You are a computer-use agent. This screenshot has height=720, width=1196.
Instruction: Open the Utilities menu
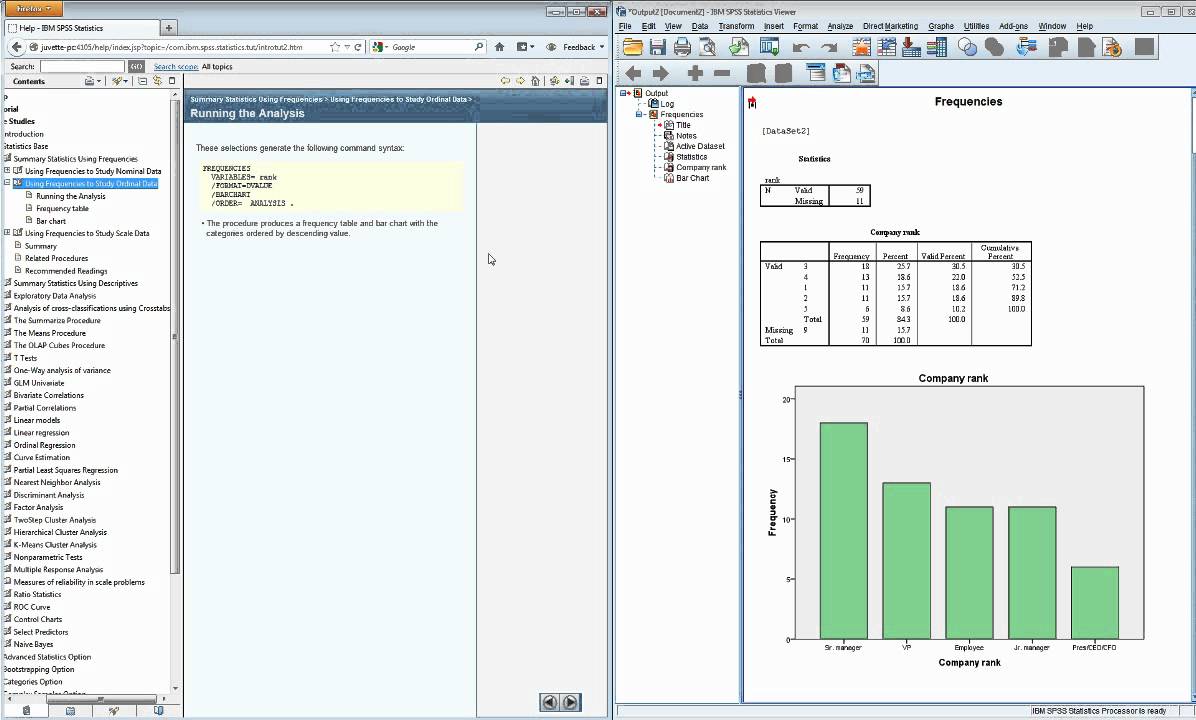point(976,26)
